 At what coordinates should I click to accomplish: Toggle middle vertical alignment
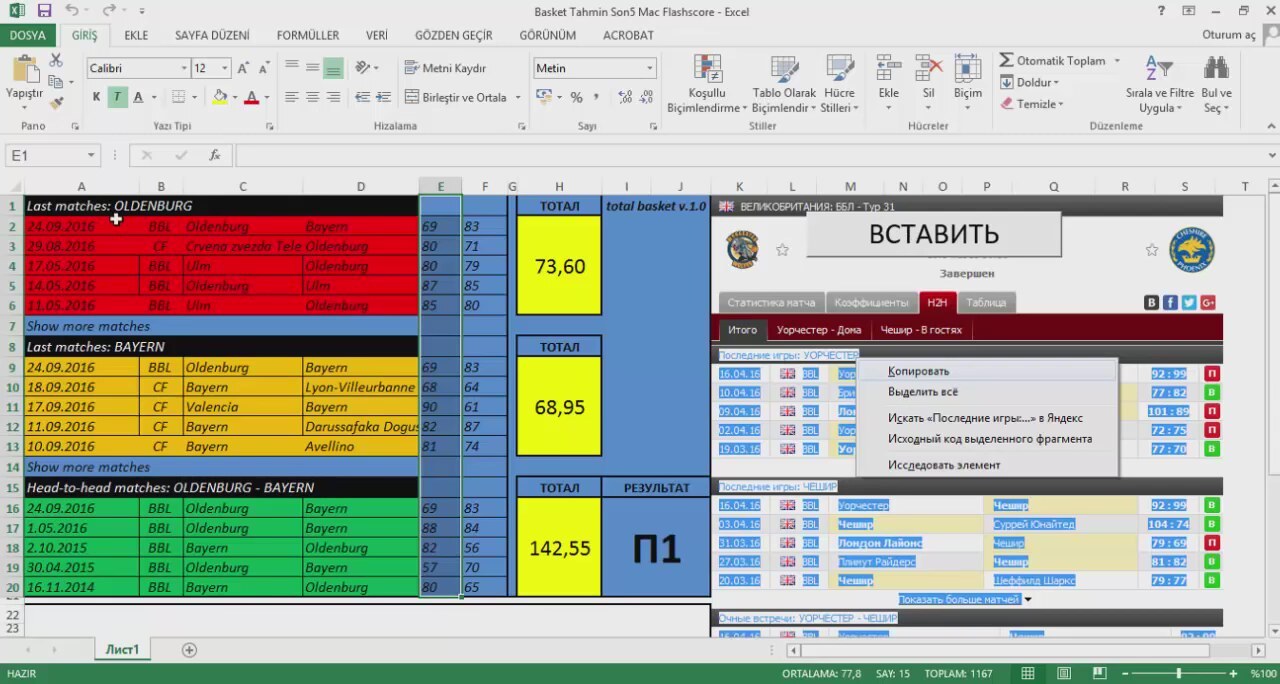[x=312, y=67]
